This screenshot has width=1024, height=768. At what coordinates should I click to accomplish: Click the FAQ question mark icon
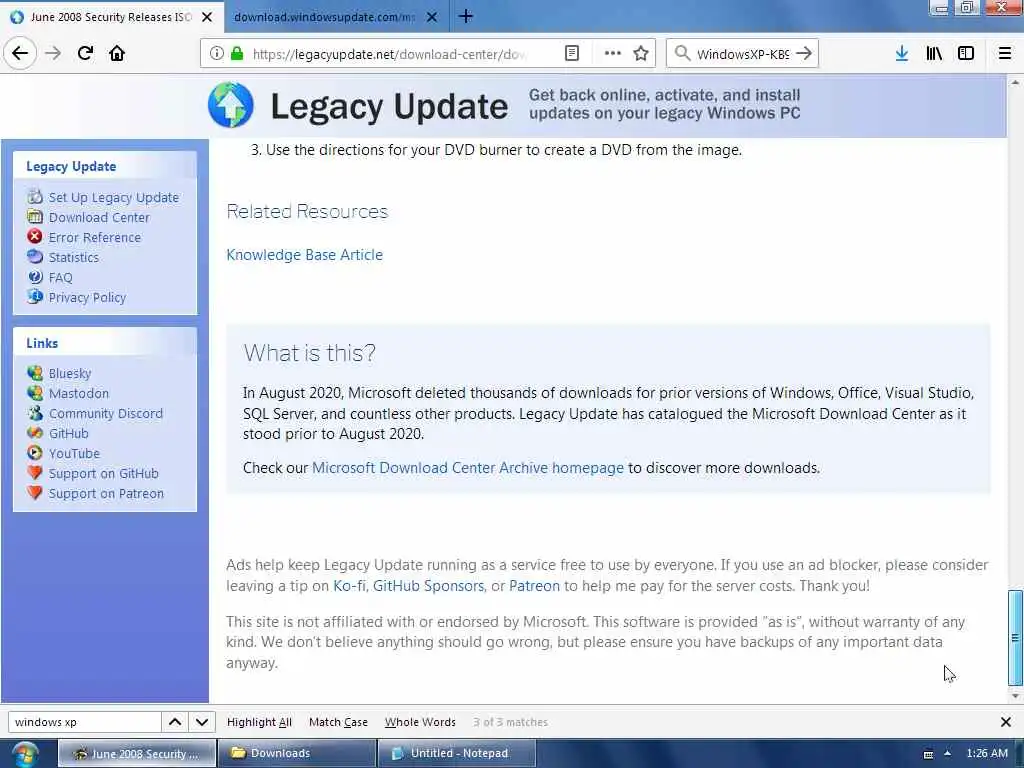coord(35,277)
